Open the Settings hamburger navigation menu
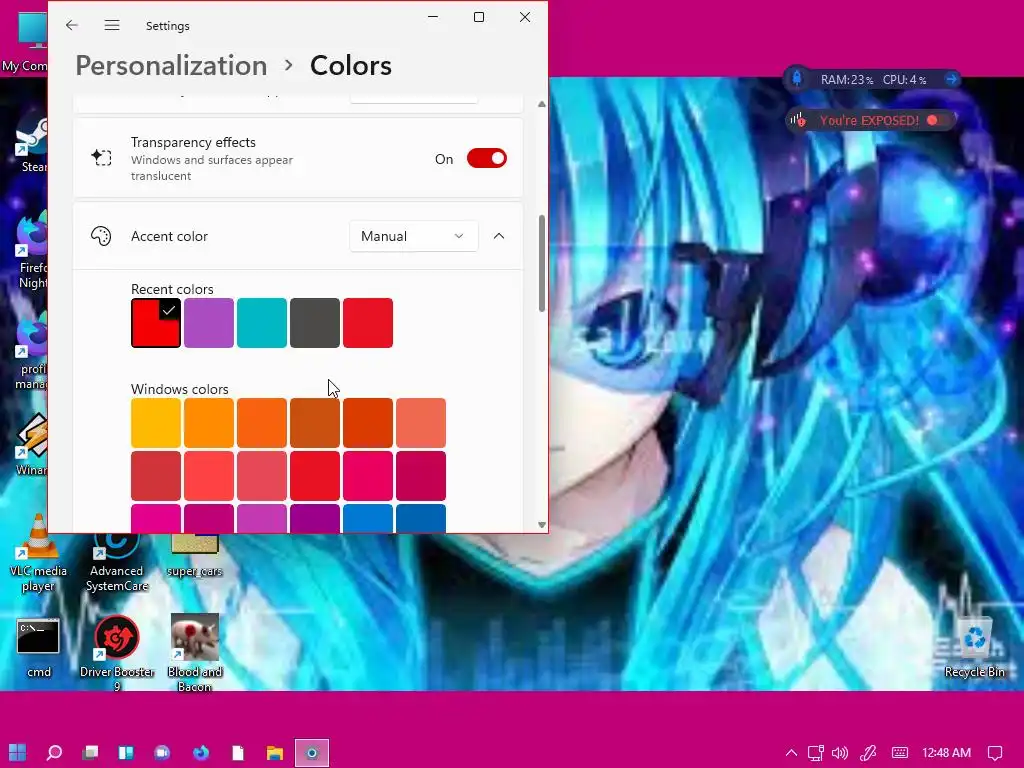 tap(112, 25)
